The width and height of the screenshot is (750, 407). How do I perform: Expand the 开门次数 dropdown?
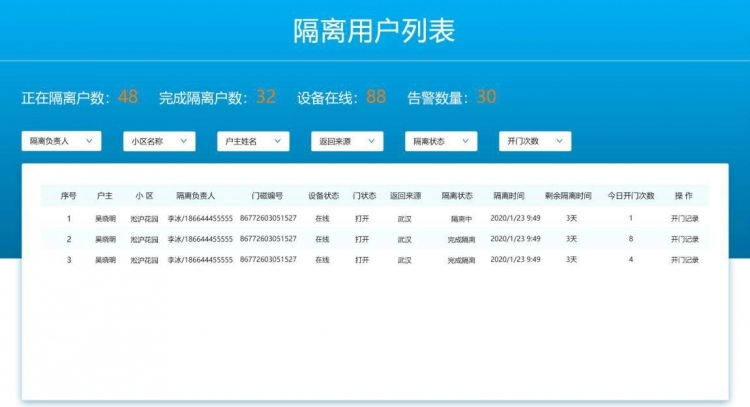point(534,142)
